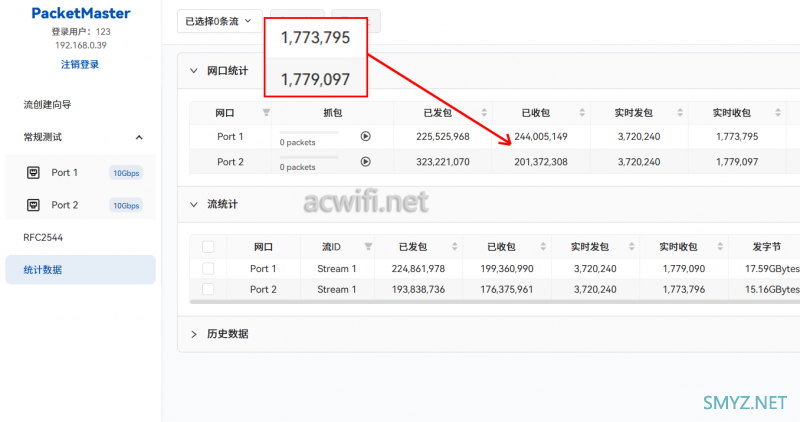
Task: Click the 176,375,961 stream received cell
Action: click(x=507, y=289)
